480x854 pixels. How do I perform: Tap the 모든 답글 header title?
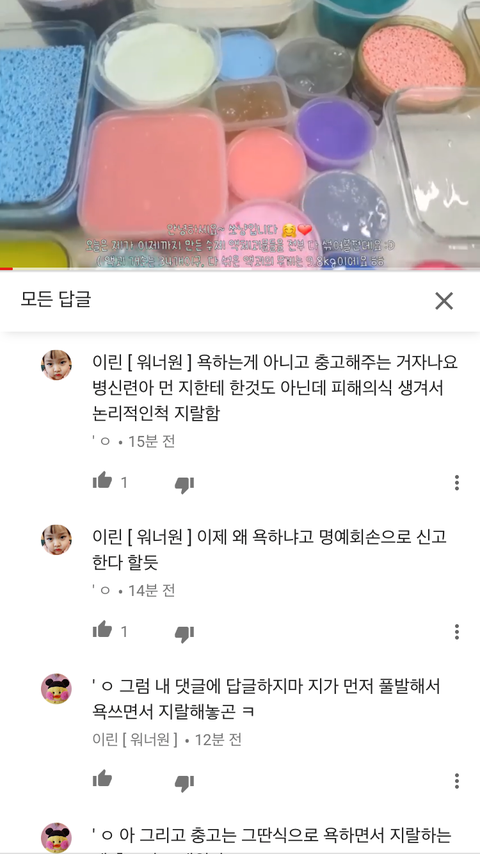click(56, 299)
